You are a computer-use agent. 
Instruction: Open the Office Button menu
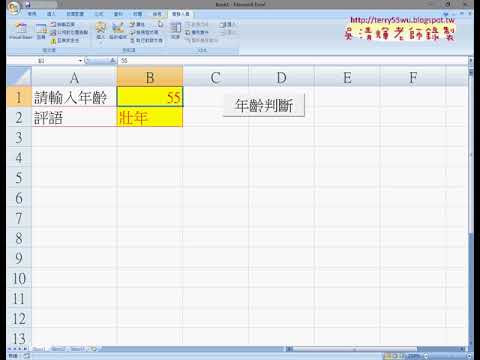pos(14,8)
